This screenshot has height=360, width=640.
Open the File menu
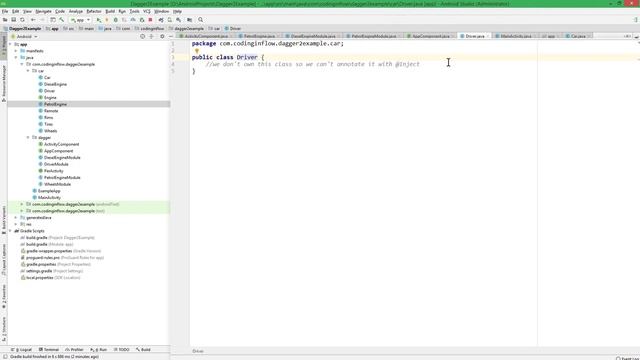pos(5,11)
